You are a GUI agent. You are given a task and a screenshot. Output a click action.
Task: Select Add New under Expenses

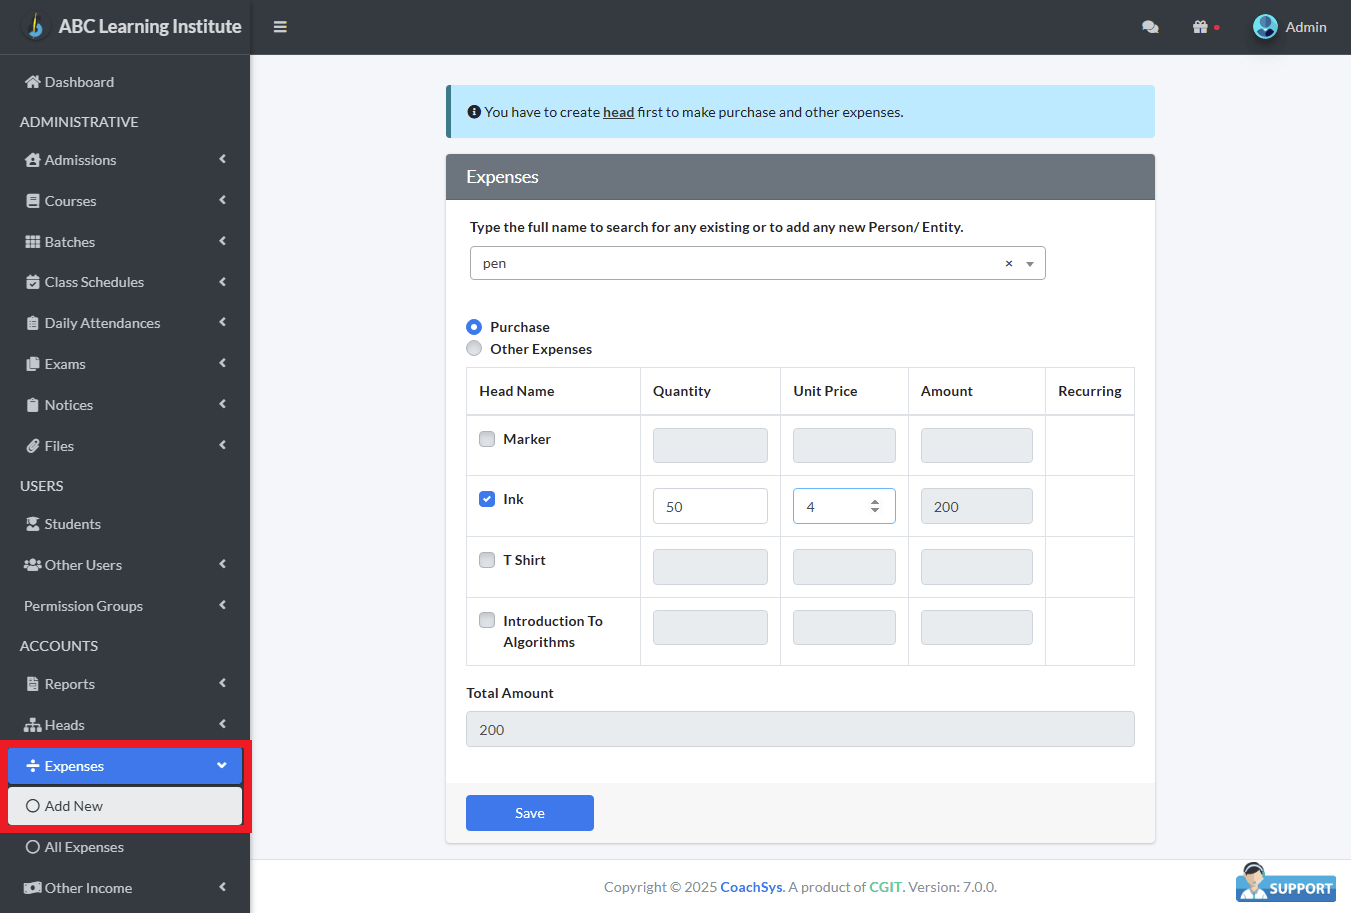pos(74,806)
